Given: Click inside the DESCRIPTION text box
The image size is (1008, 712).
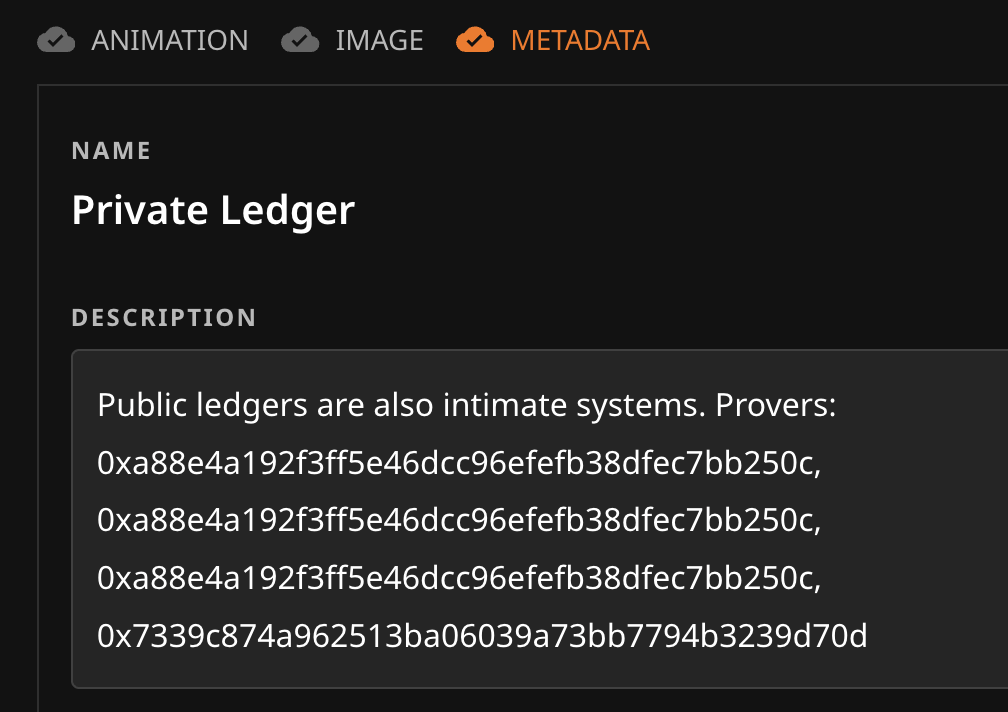Looking at the screenshot, I should (x=500, y=520).
